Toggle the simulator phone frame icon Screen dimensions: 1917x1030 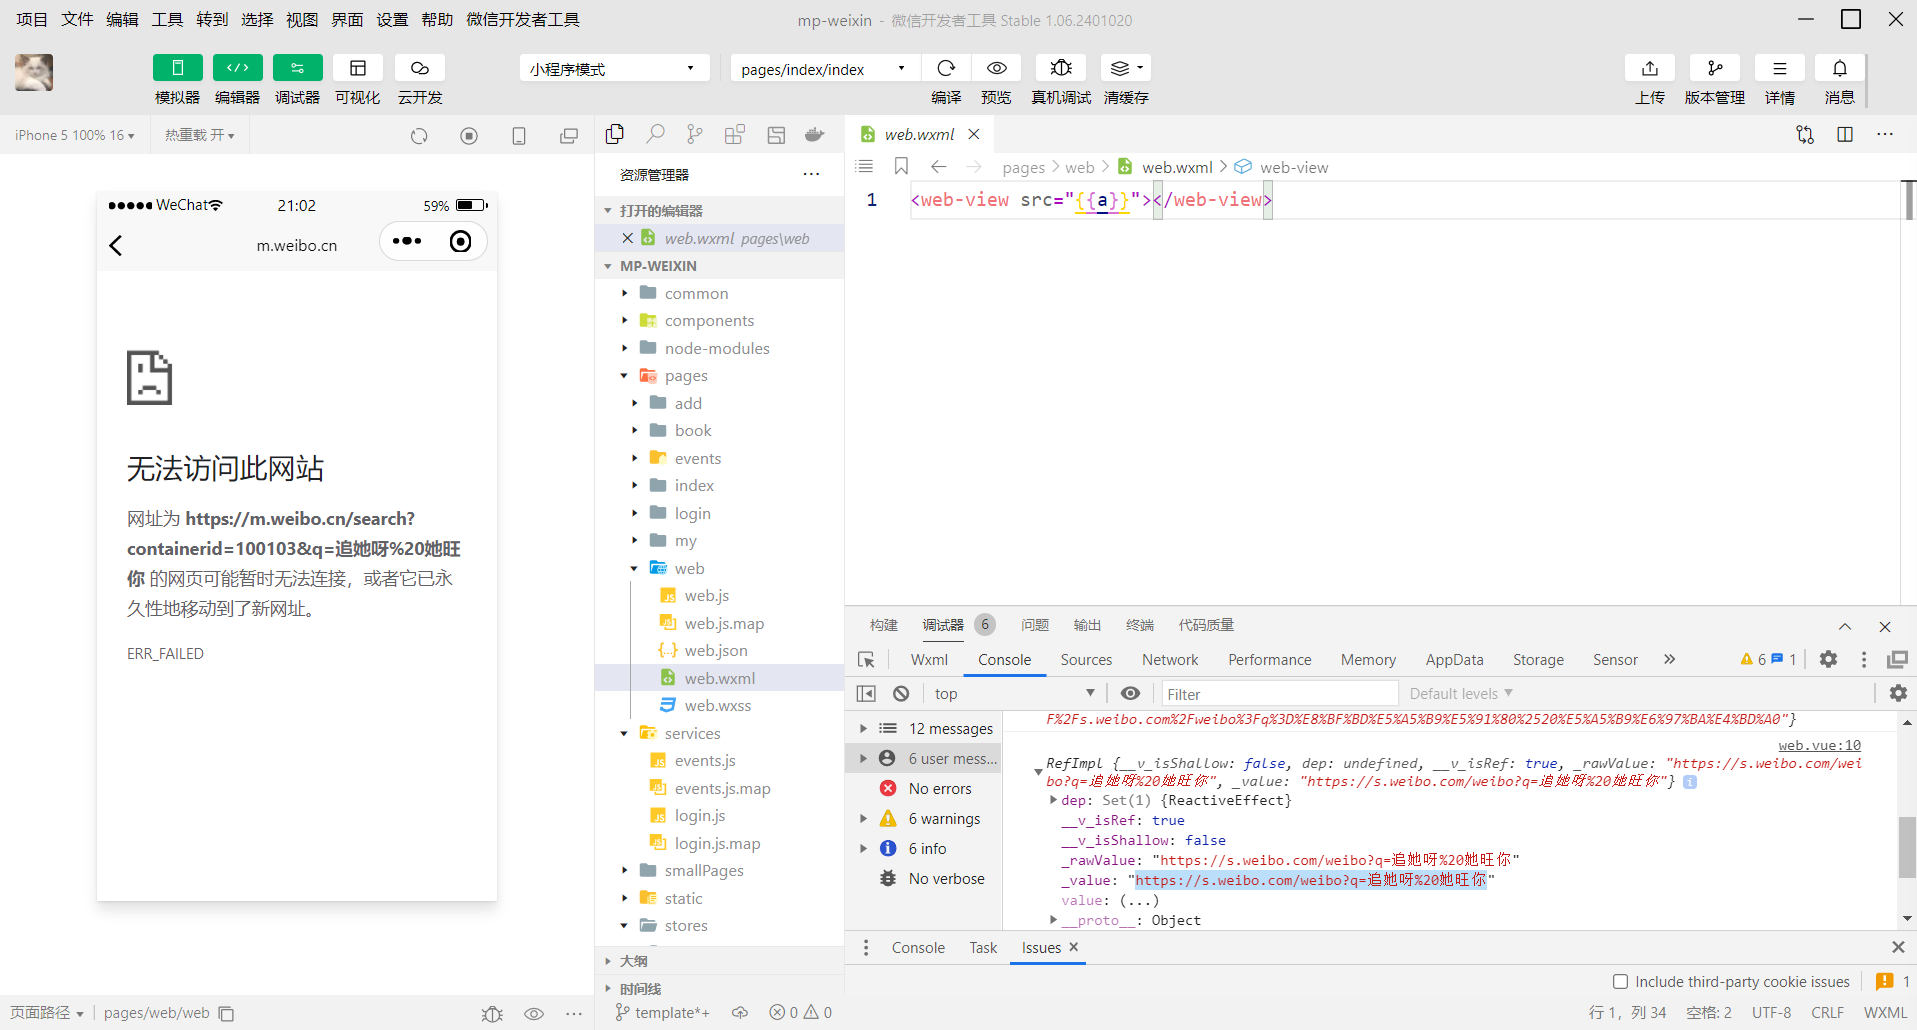pyautogui.click(x=519, y=135)
